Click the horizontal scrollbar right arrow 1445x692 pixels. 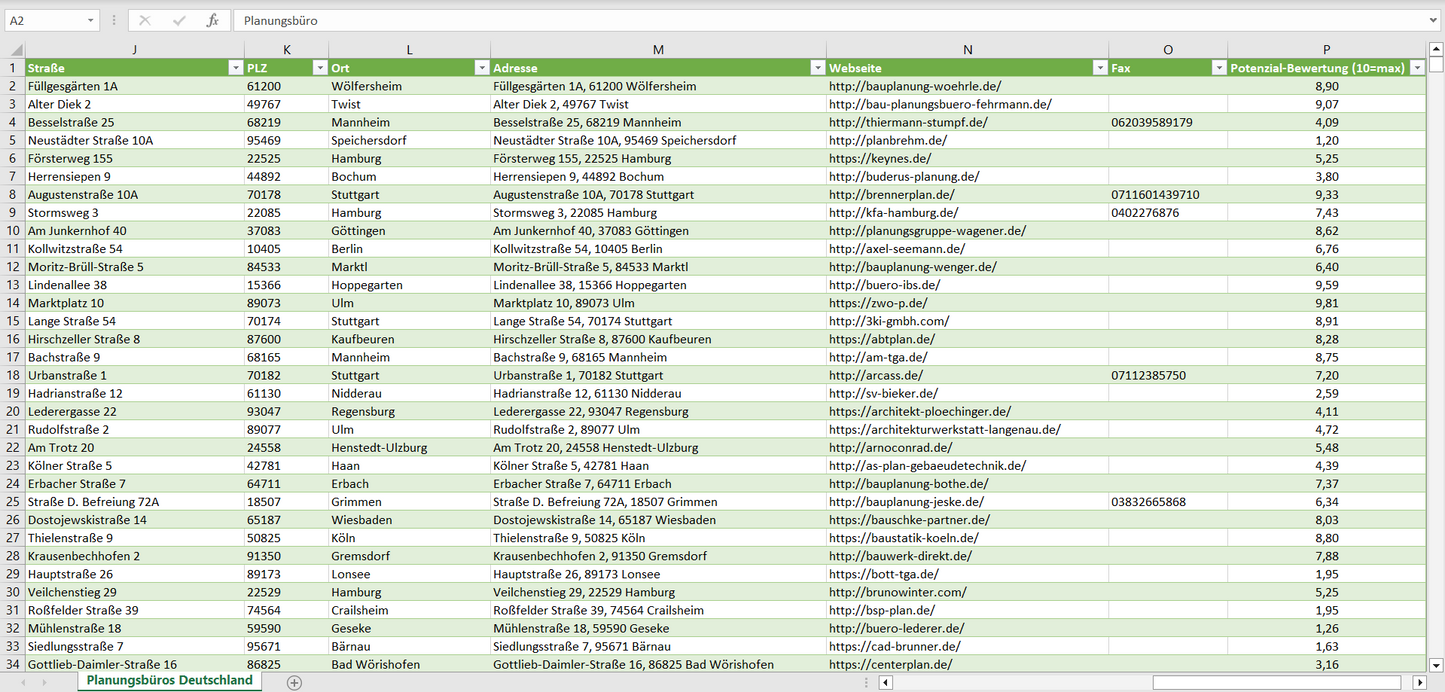(x=1419, y=682)
